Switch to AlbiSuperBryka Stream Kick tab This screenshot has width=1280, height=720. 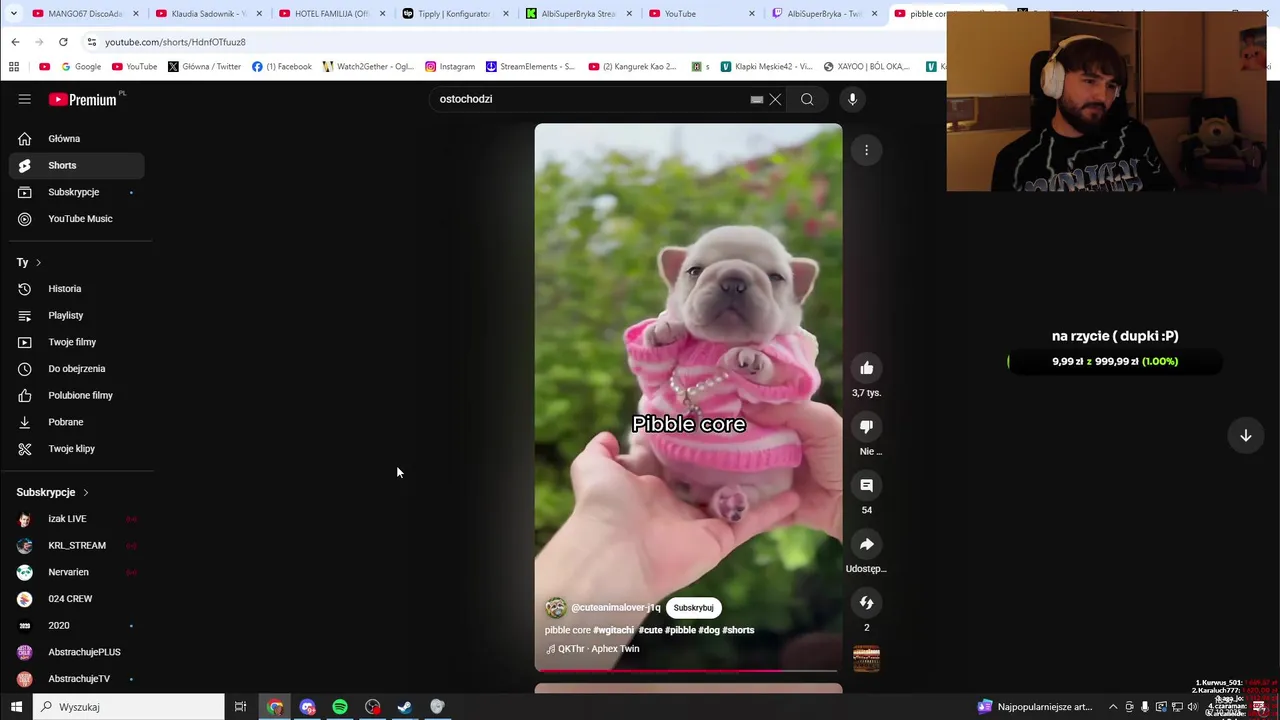pyautogui.click(x=578, y=14)
